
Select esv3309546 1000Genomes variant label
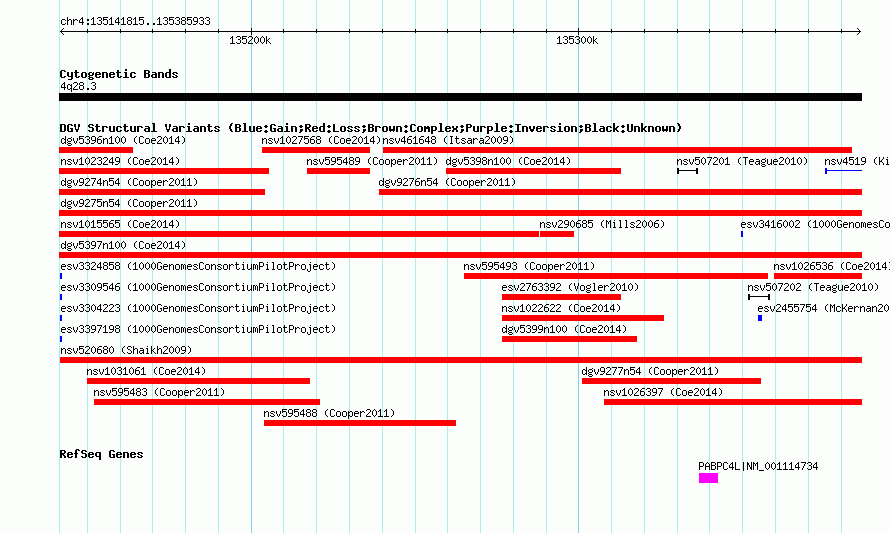[198, 287]
